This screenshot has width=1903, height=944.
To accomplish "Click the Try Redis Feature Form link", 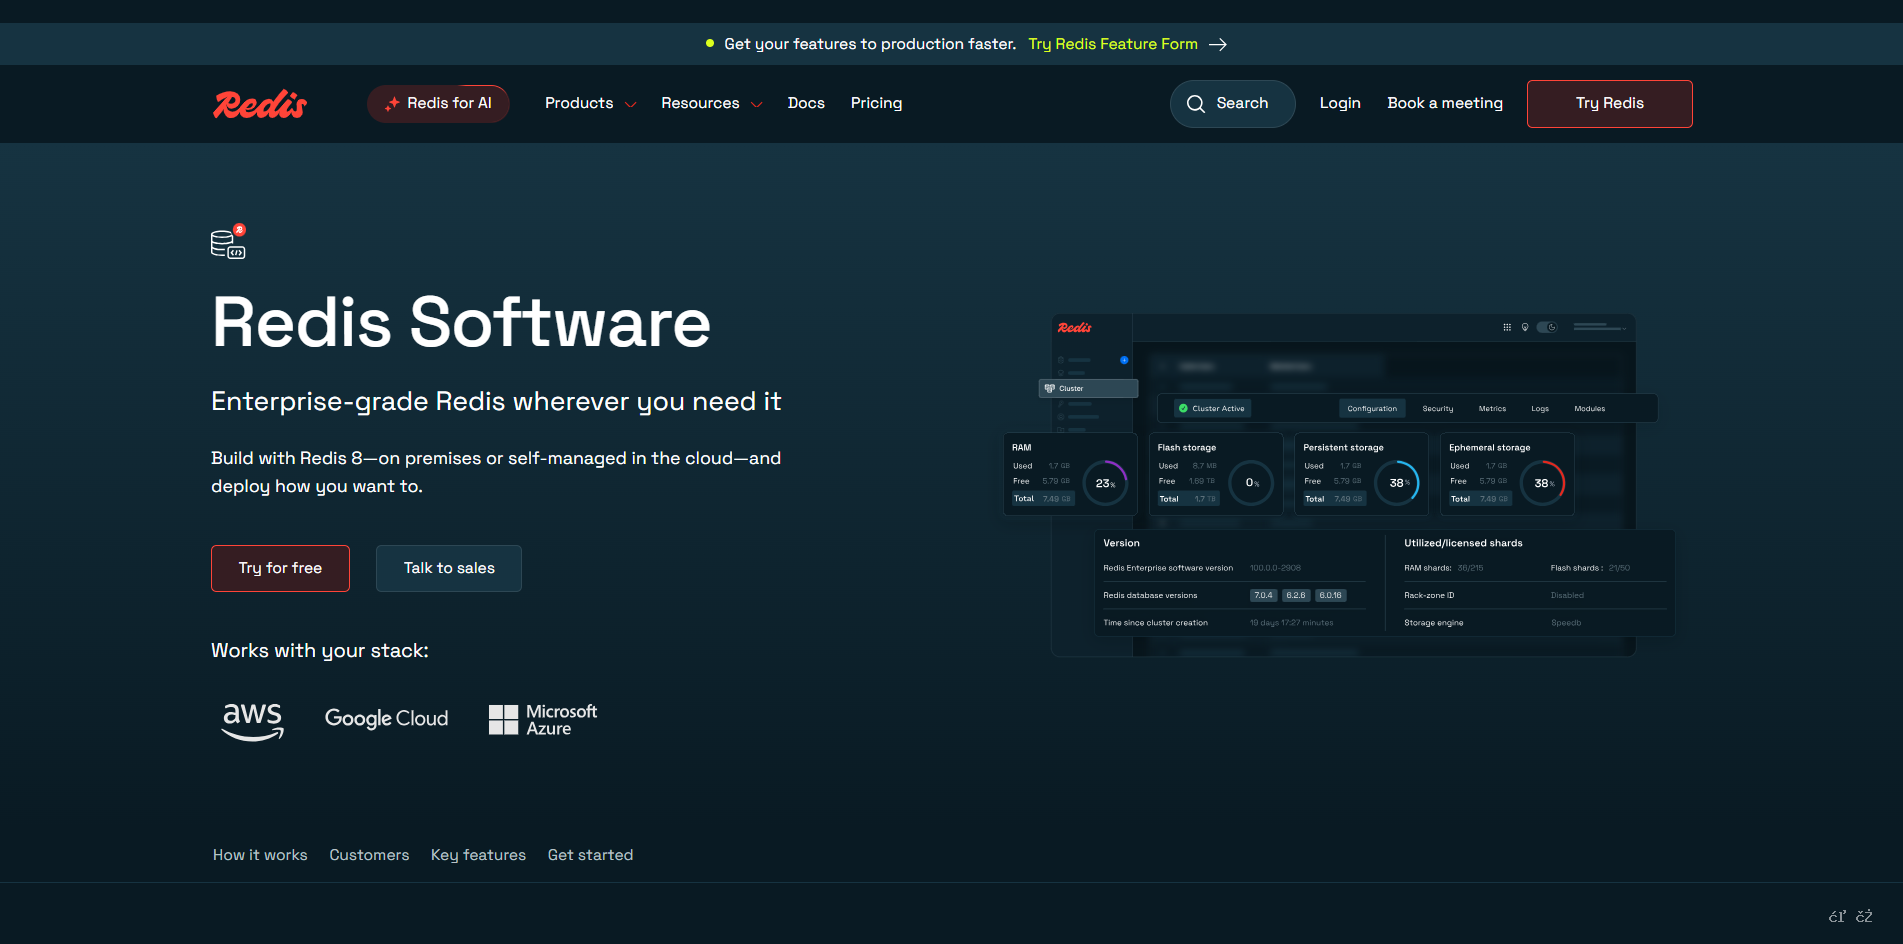I will click(1113, 44).
